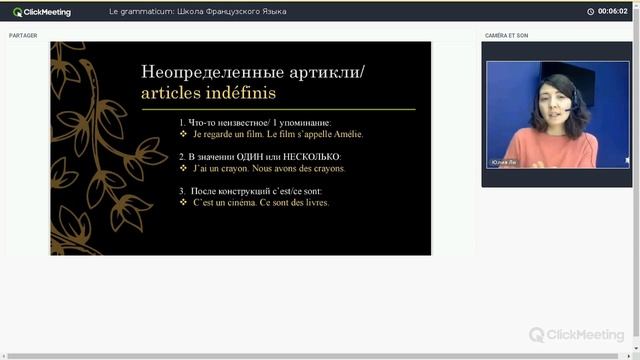Click the scroll-left arrow of the horizontal scrollbar
The image size is (640, 360).
click(3, 356)
